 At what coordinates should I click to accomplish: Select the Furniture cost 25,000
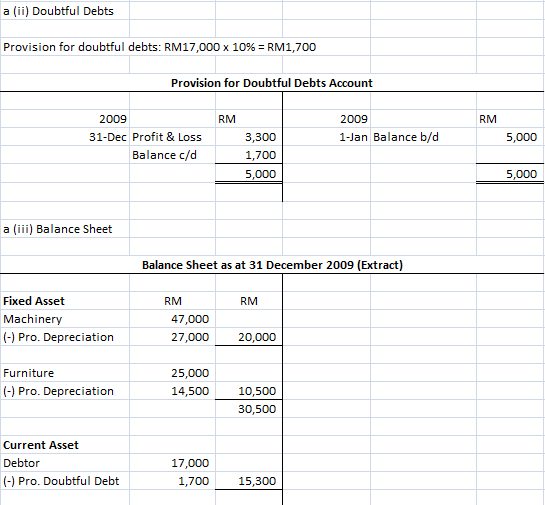(172, 373)
